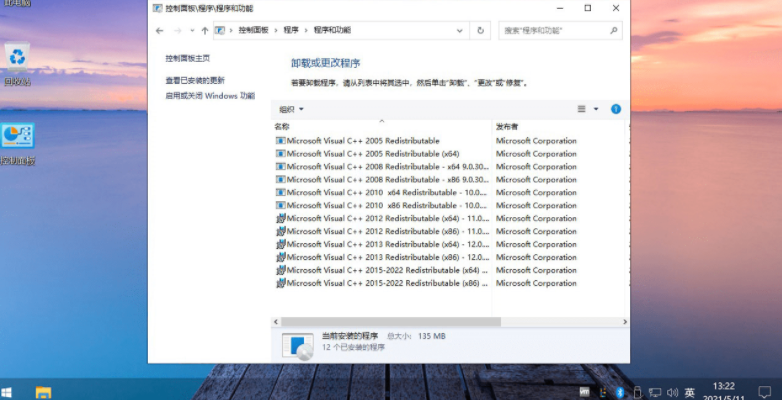Click the volume speaker tray icon
This screenshot has width=782, height=400.
point(672,393)
